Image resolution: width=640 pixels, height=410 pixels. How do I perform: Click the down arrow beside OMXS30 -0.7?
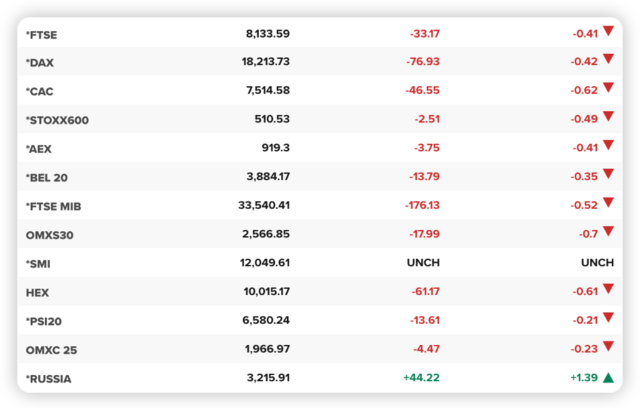click(608, 232)
